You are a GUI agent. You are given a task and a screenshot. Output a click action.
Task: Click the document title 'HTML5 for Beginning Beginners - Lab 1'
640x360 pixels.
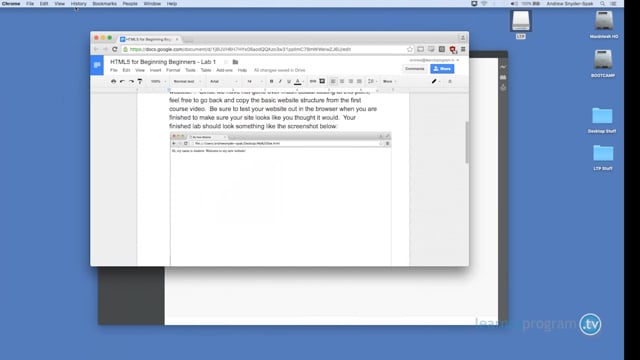pos(163,62)
